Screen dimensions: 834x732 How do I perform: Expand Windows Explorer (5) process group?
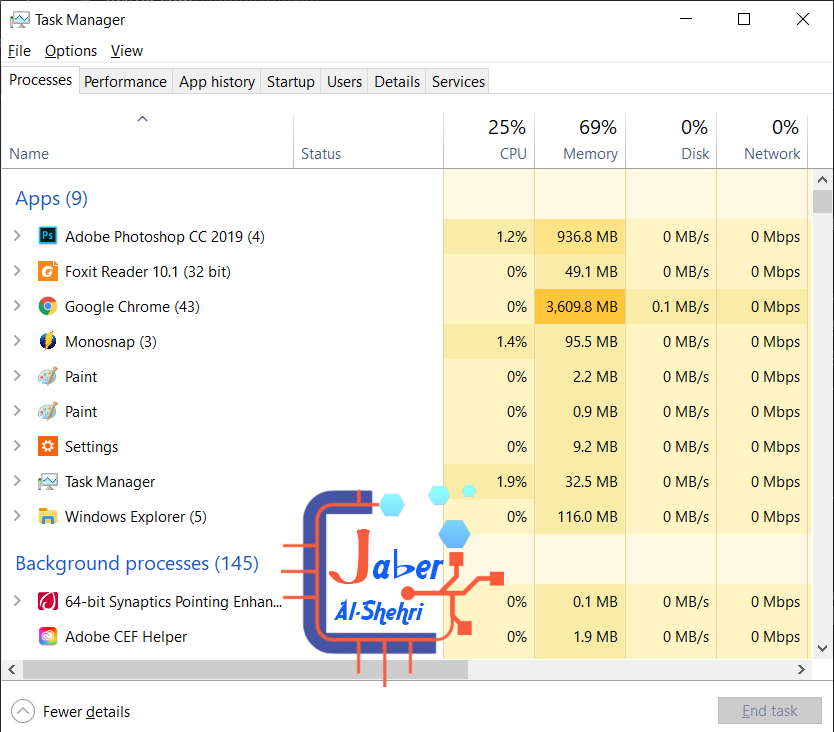[17, 516]
